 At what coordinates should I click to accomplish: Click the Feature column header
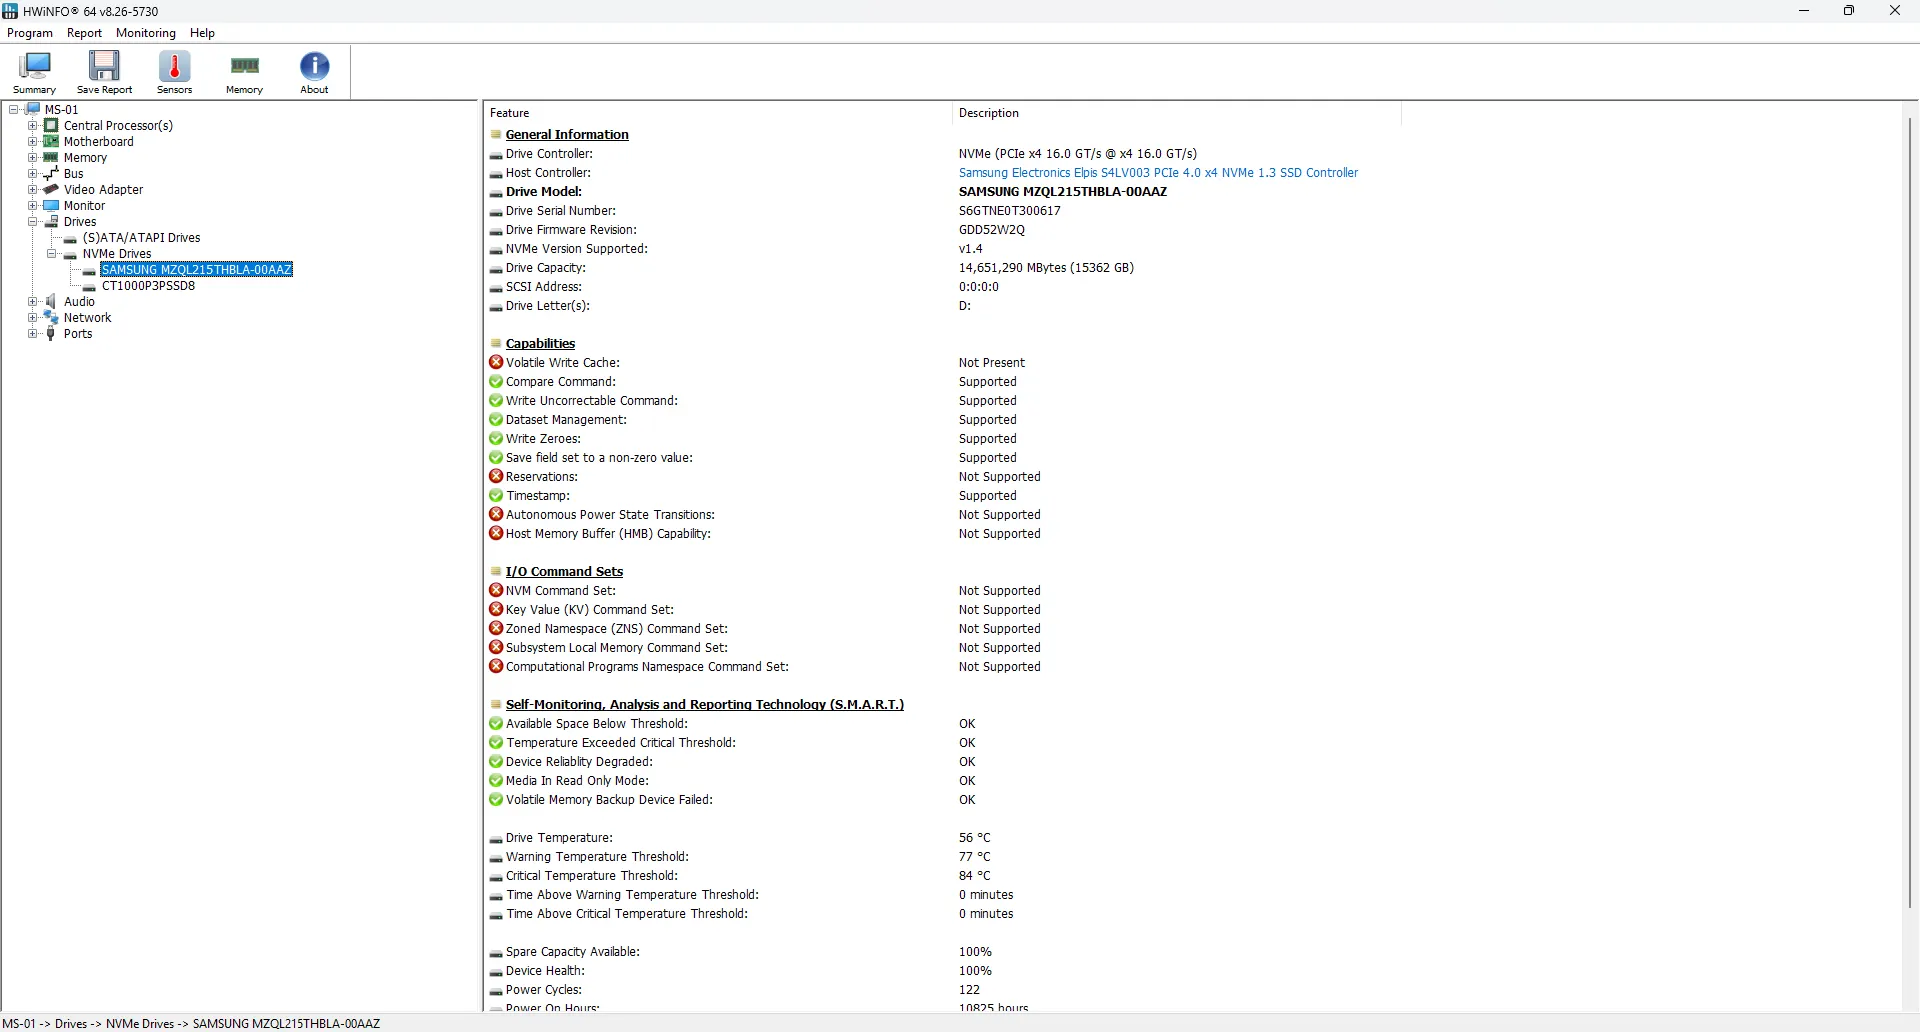tap(717, 113)
